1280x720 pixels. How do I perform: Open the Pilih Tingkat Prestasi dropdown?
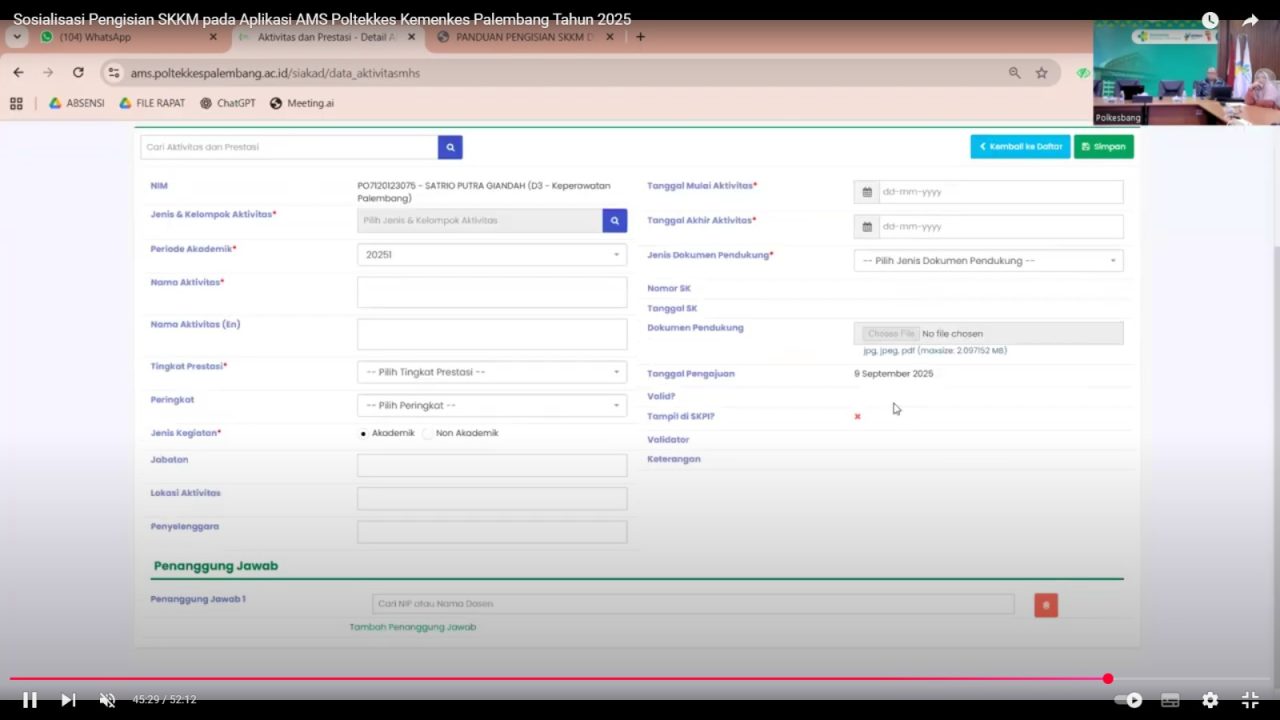pos(492,372)
